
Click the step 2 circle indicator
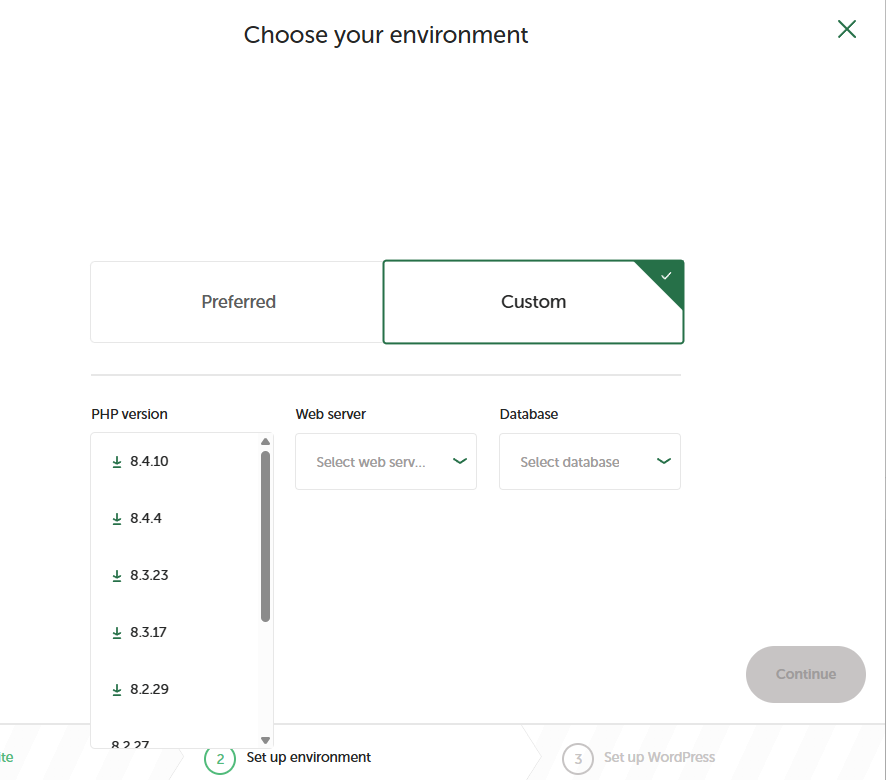click(220, 759)
